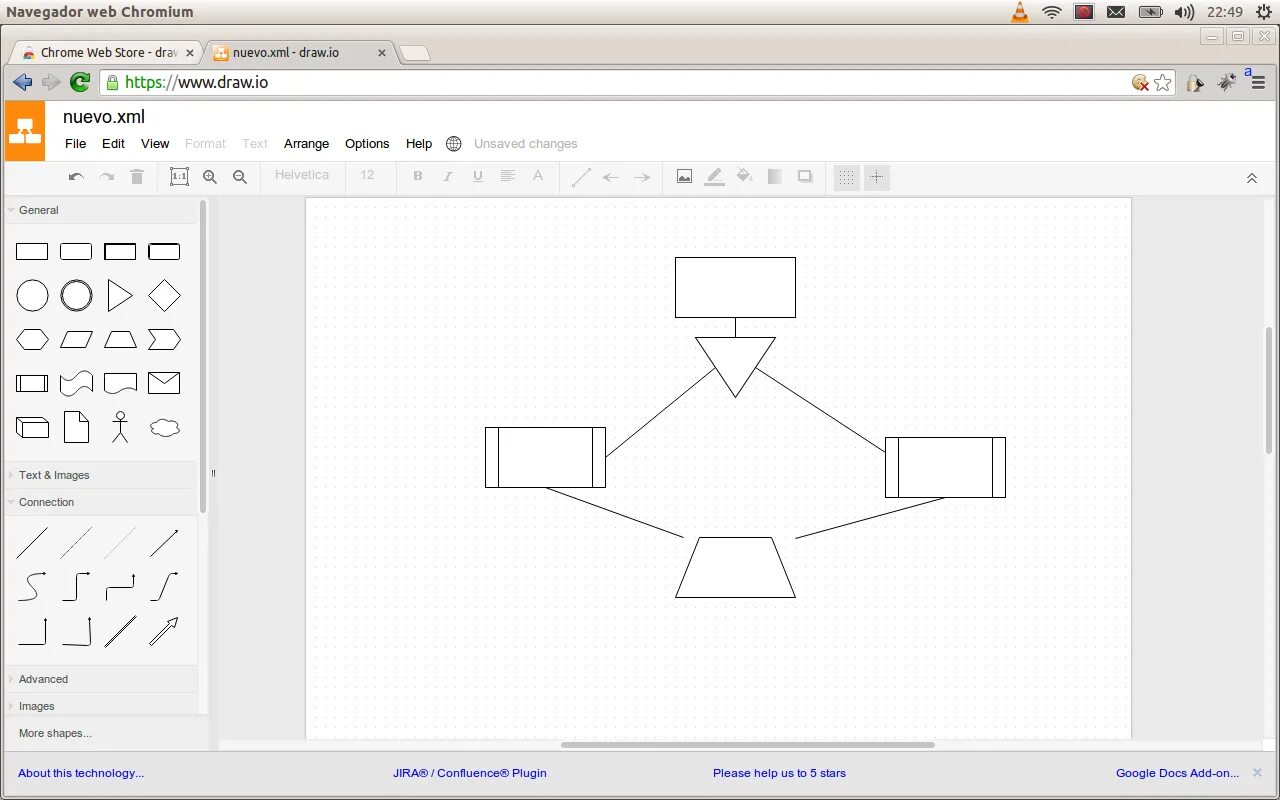Image resolution: width=1280 pixels, height=800 pixels.
Task: Click the zoom out magnifier
Action: (x=240, y=177)
